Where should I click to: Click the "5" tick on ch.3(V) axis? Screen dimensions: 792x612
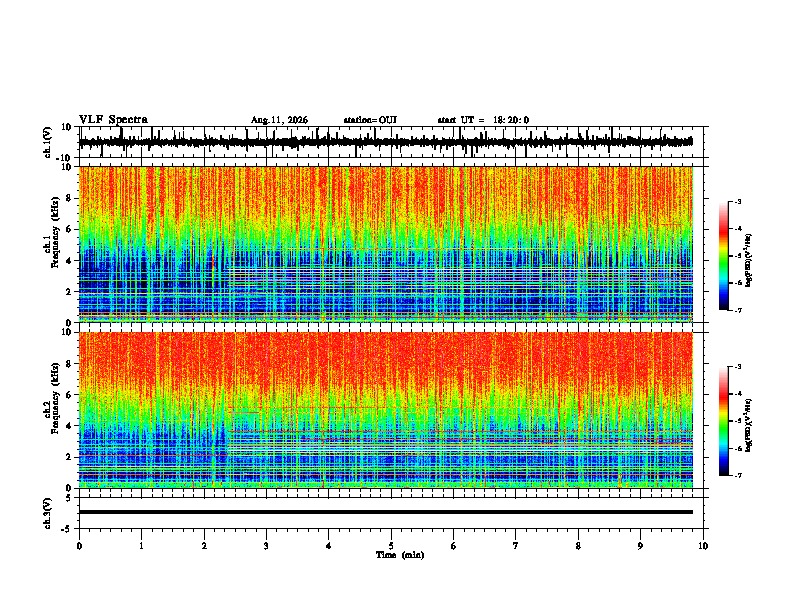click(x=69, y=497)
